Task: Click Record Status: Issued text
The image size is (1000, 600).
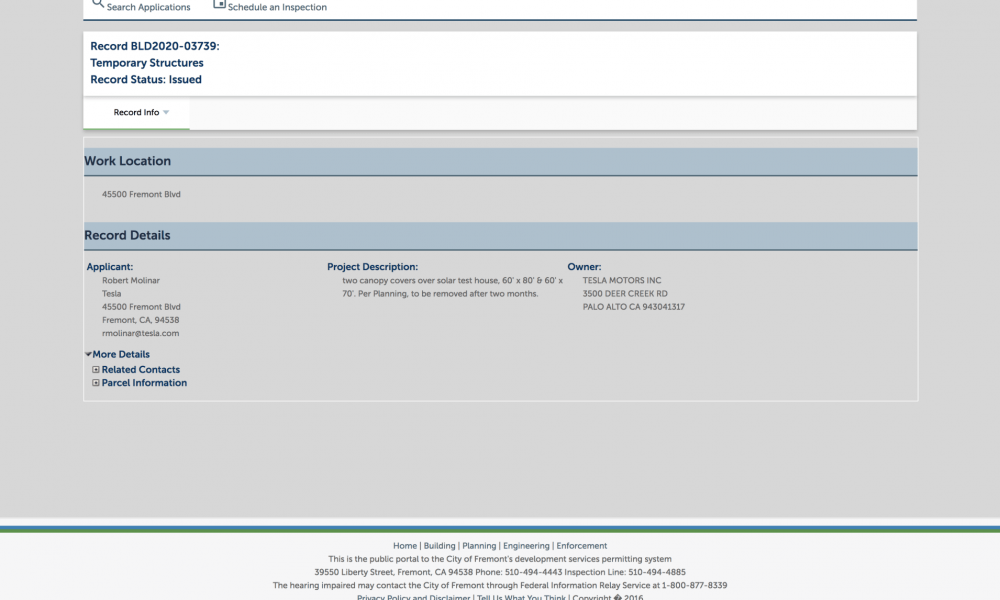Action: point(145,79)
